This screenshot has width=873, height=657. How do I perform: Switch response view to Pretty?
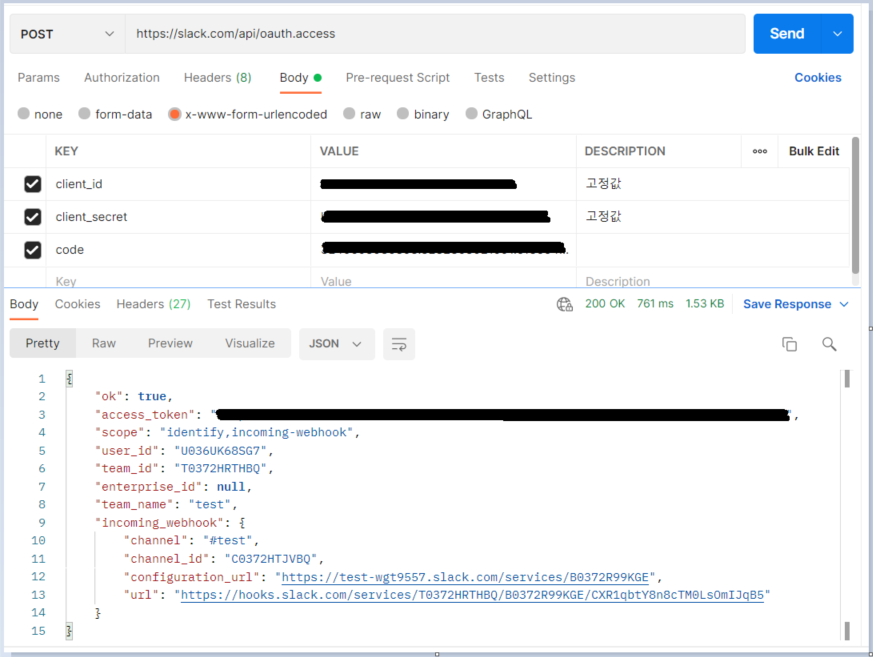click(42, 343)
